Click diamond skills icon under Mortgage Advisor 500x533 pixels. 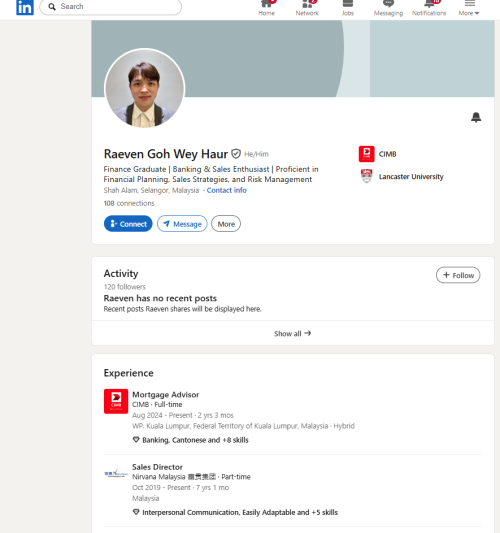click(136, 440)
